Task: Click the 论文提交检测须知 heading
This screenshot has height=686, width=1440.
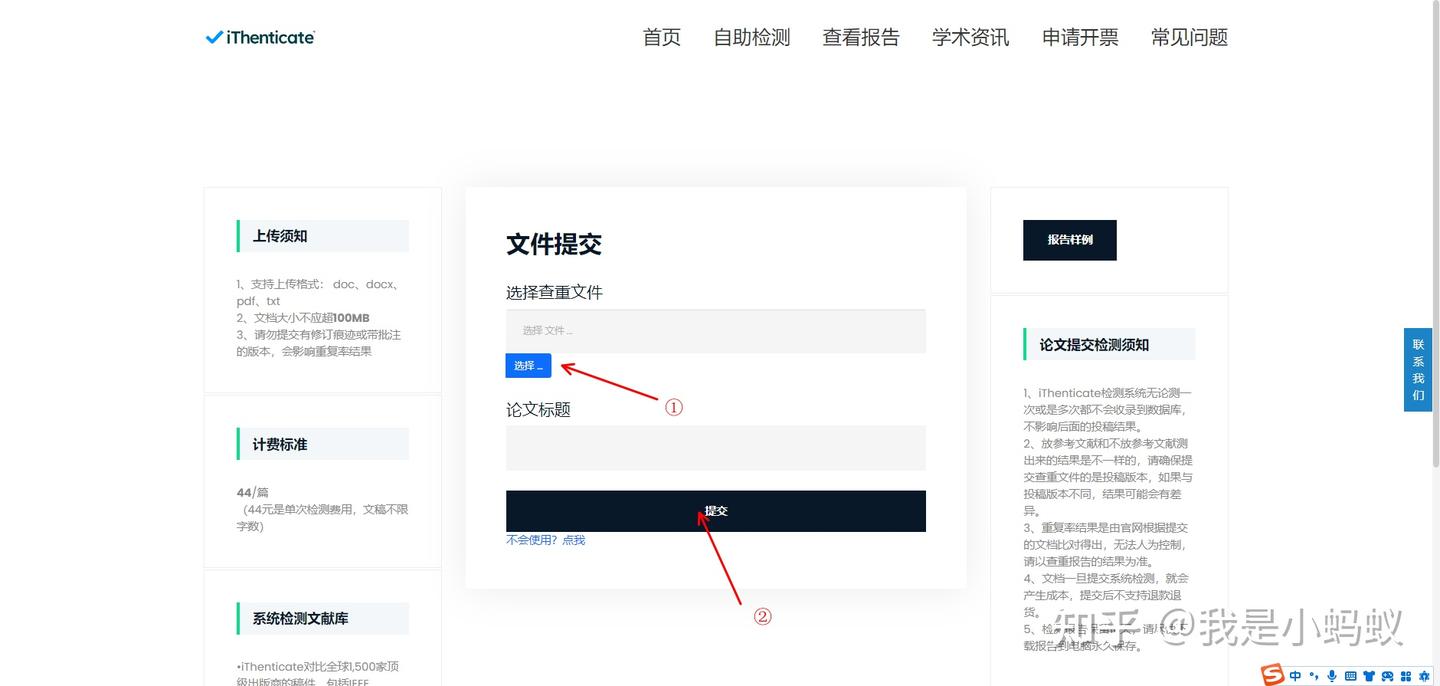Action: pos(1094,345)
